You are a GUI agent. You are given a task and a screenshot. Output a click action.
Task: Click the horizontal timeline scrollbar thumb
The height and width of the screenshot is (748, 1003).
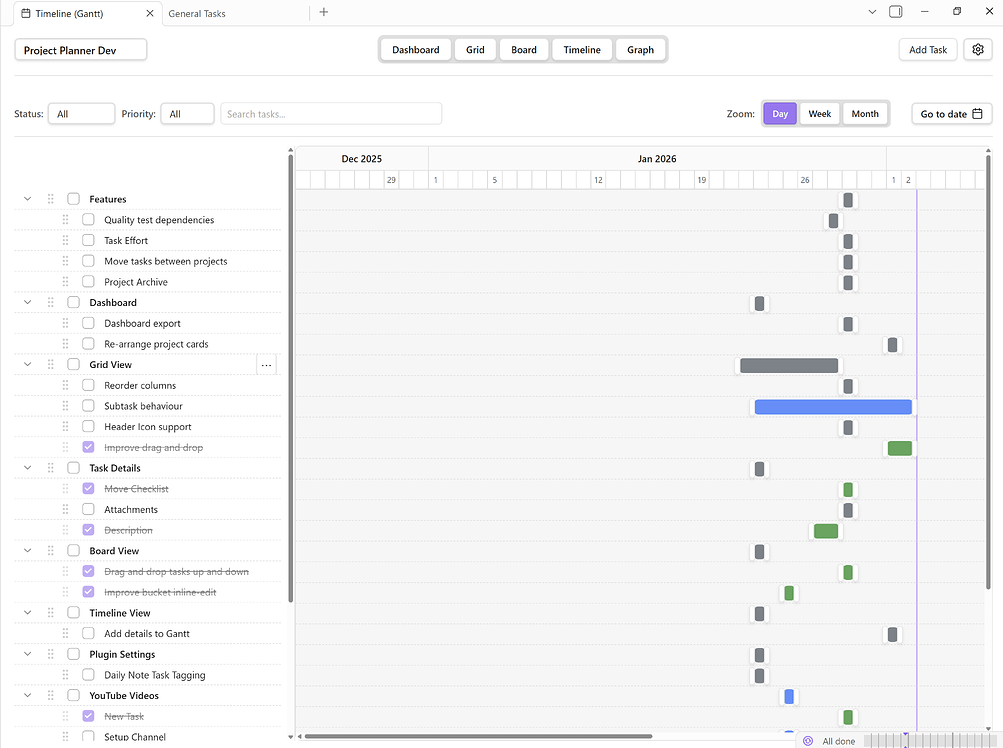[478, 736]
